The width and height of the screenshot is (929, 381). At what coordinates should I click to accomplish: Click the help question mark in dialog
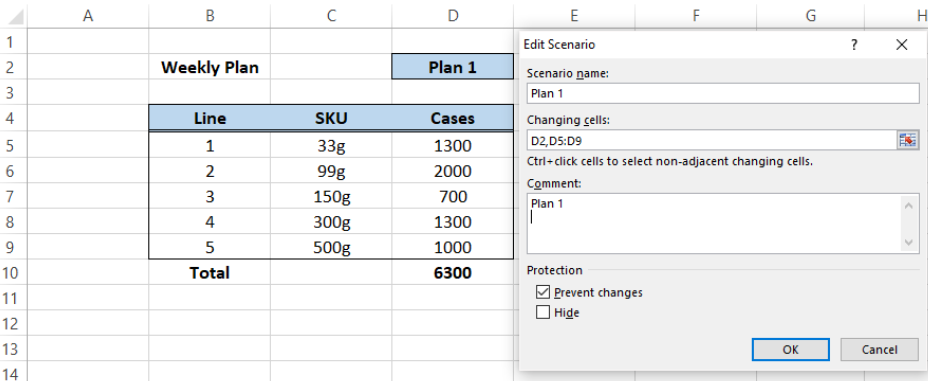pos(854,45)
